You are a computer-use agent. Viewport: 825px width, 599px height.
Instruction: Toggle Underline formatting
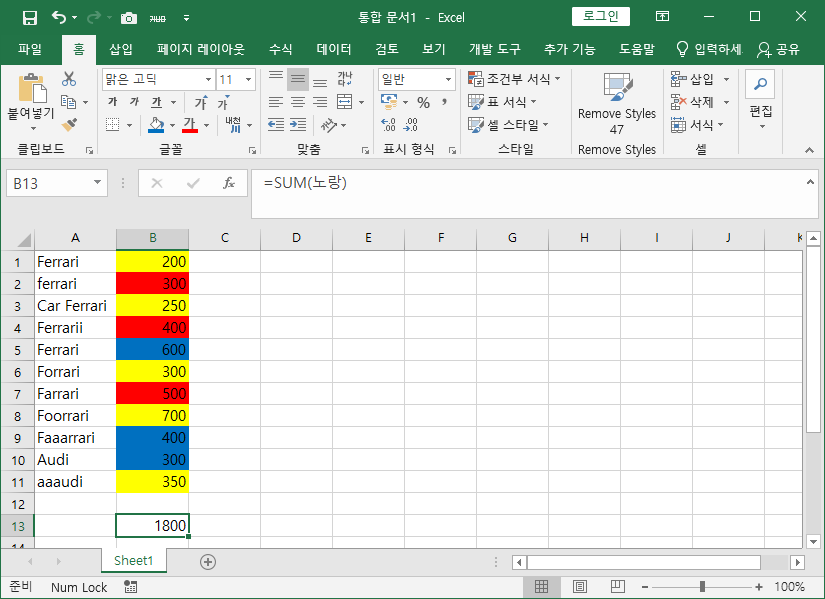coord(156,102)
